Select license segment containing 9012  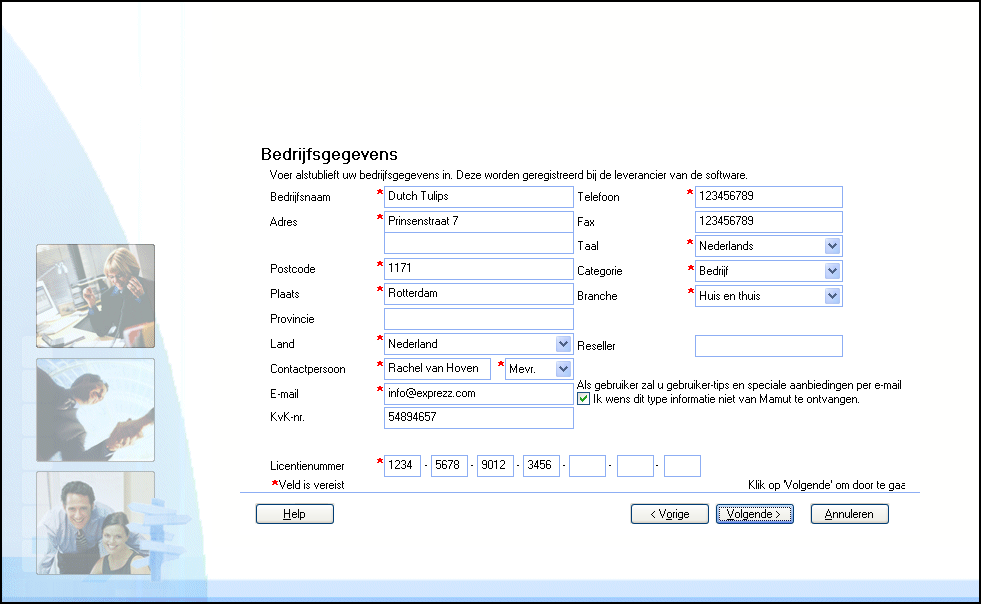tap(496, 466)
